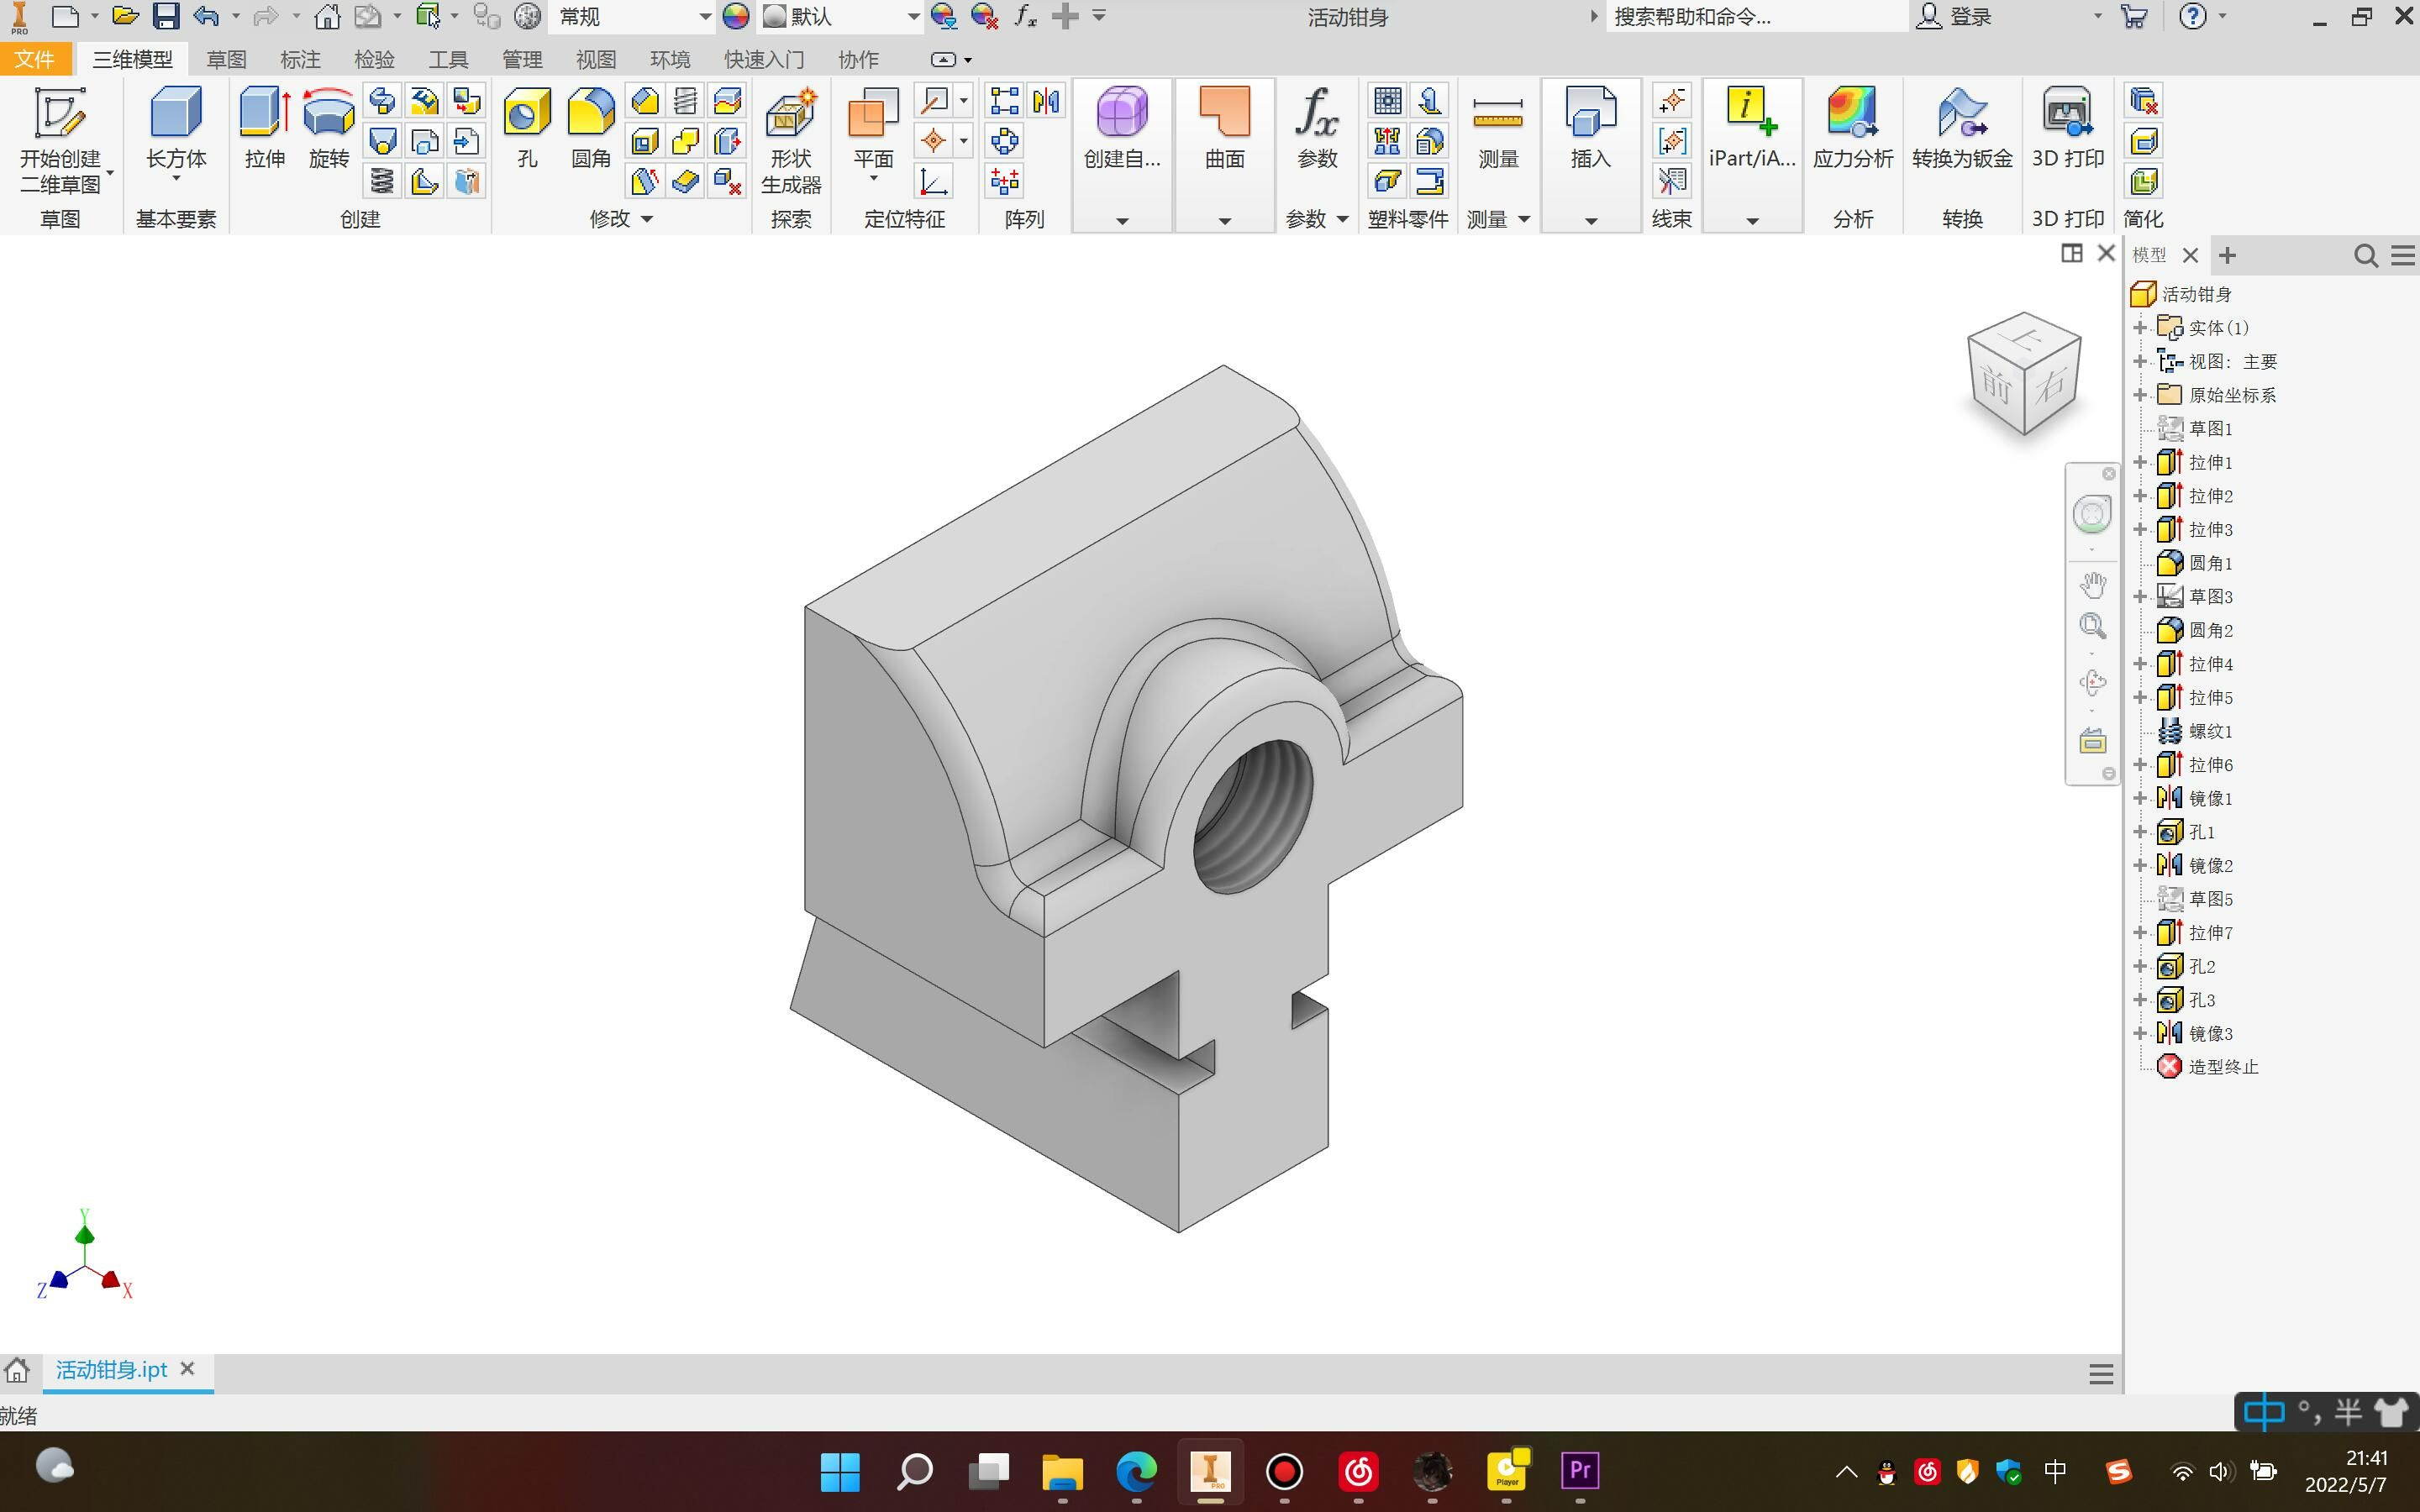This screenshot has width=2420, height=1512.
Task: Switch to the 草图 ribbon tab
Action: point(225,59)
